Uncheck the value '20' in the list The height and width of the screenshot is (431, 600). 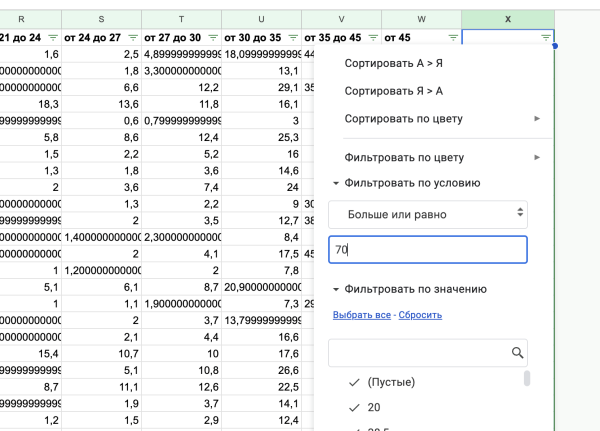pyautogui.click(x=353, y=408)
